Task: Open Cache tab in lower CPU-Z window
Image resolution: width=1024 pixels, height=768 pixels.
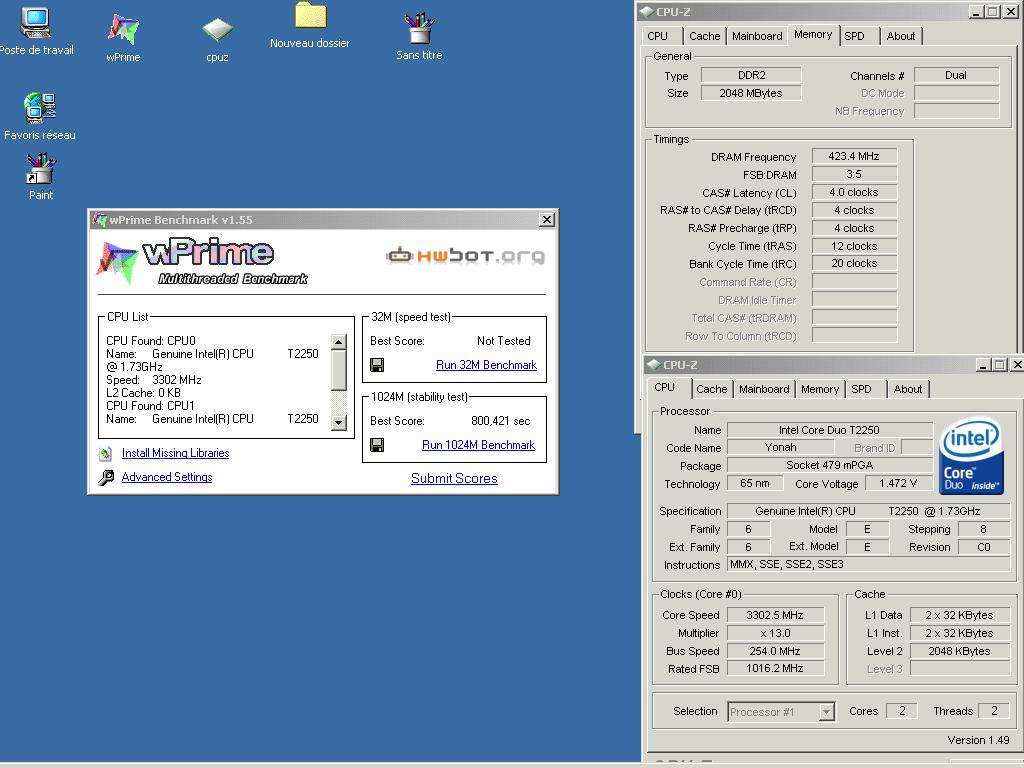Action: (712, 389)
